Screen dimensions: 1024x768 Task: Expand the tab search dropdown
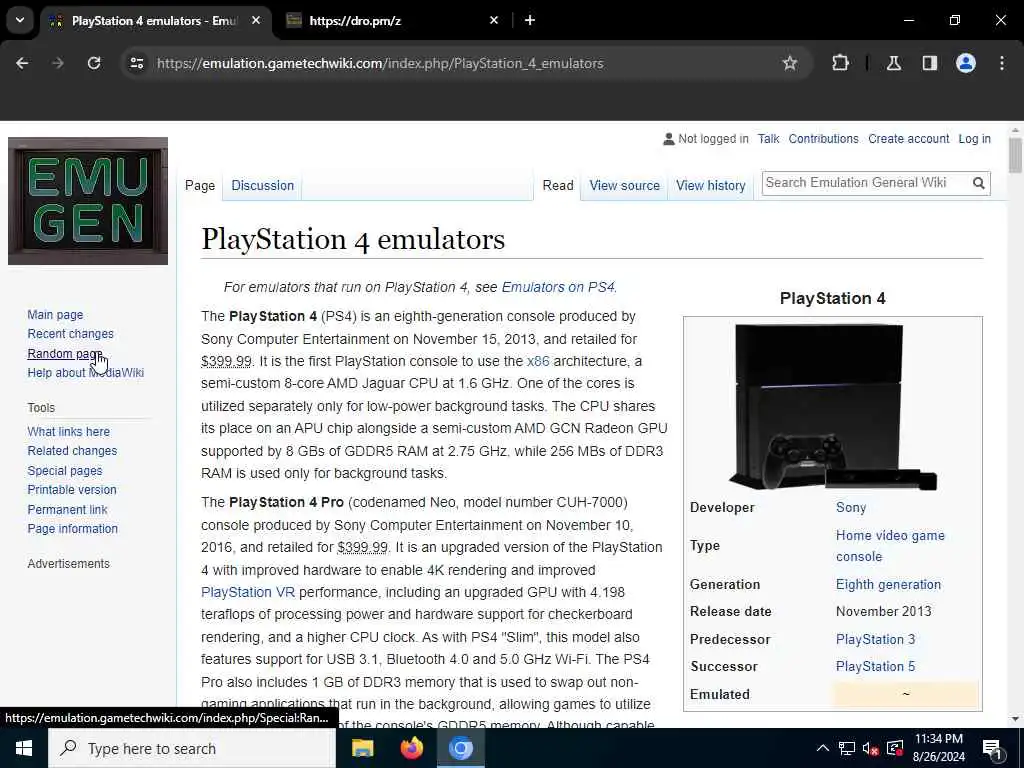[20, 20]
